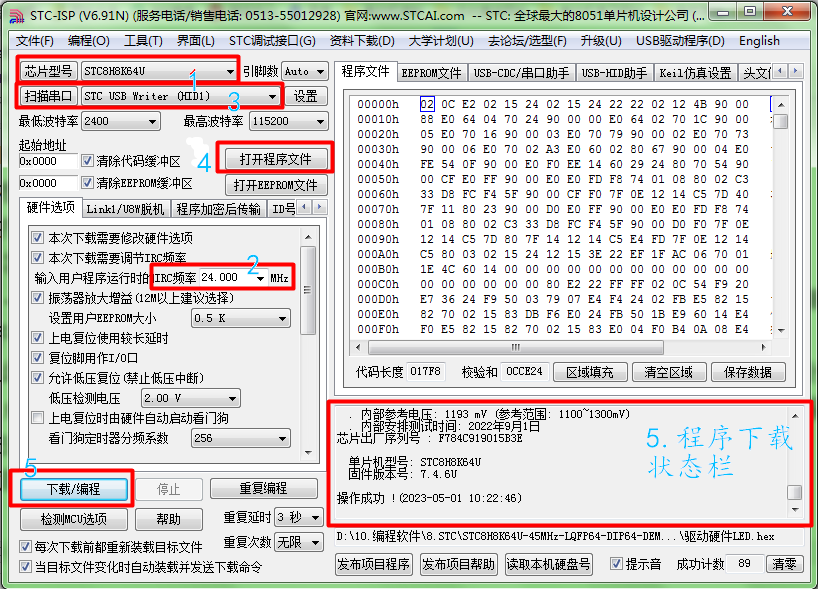The height and width of the screenshot is (589, 818).
Task: Open 编程(O) menu
Action: pos(89,41)
